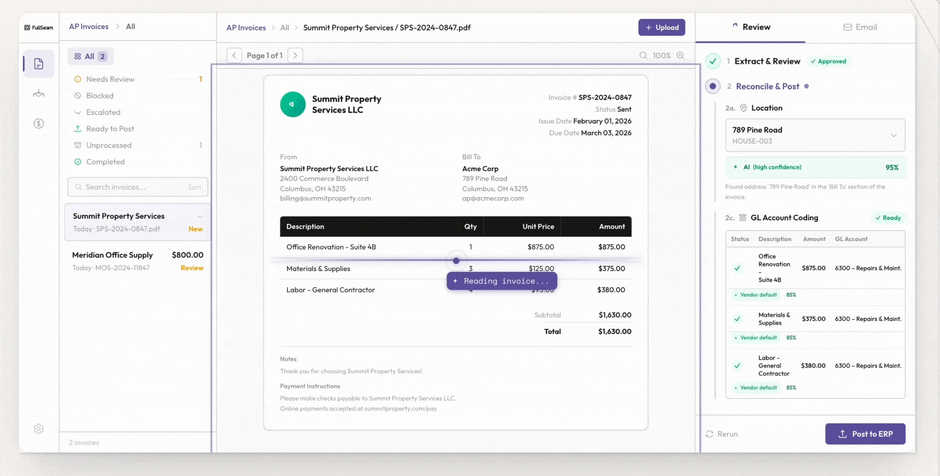The height and width of the screenshot is (476, 940).
Task: Click AP Invoices breadcrumb in left panel
Action: (89, 26)
